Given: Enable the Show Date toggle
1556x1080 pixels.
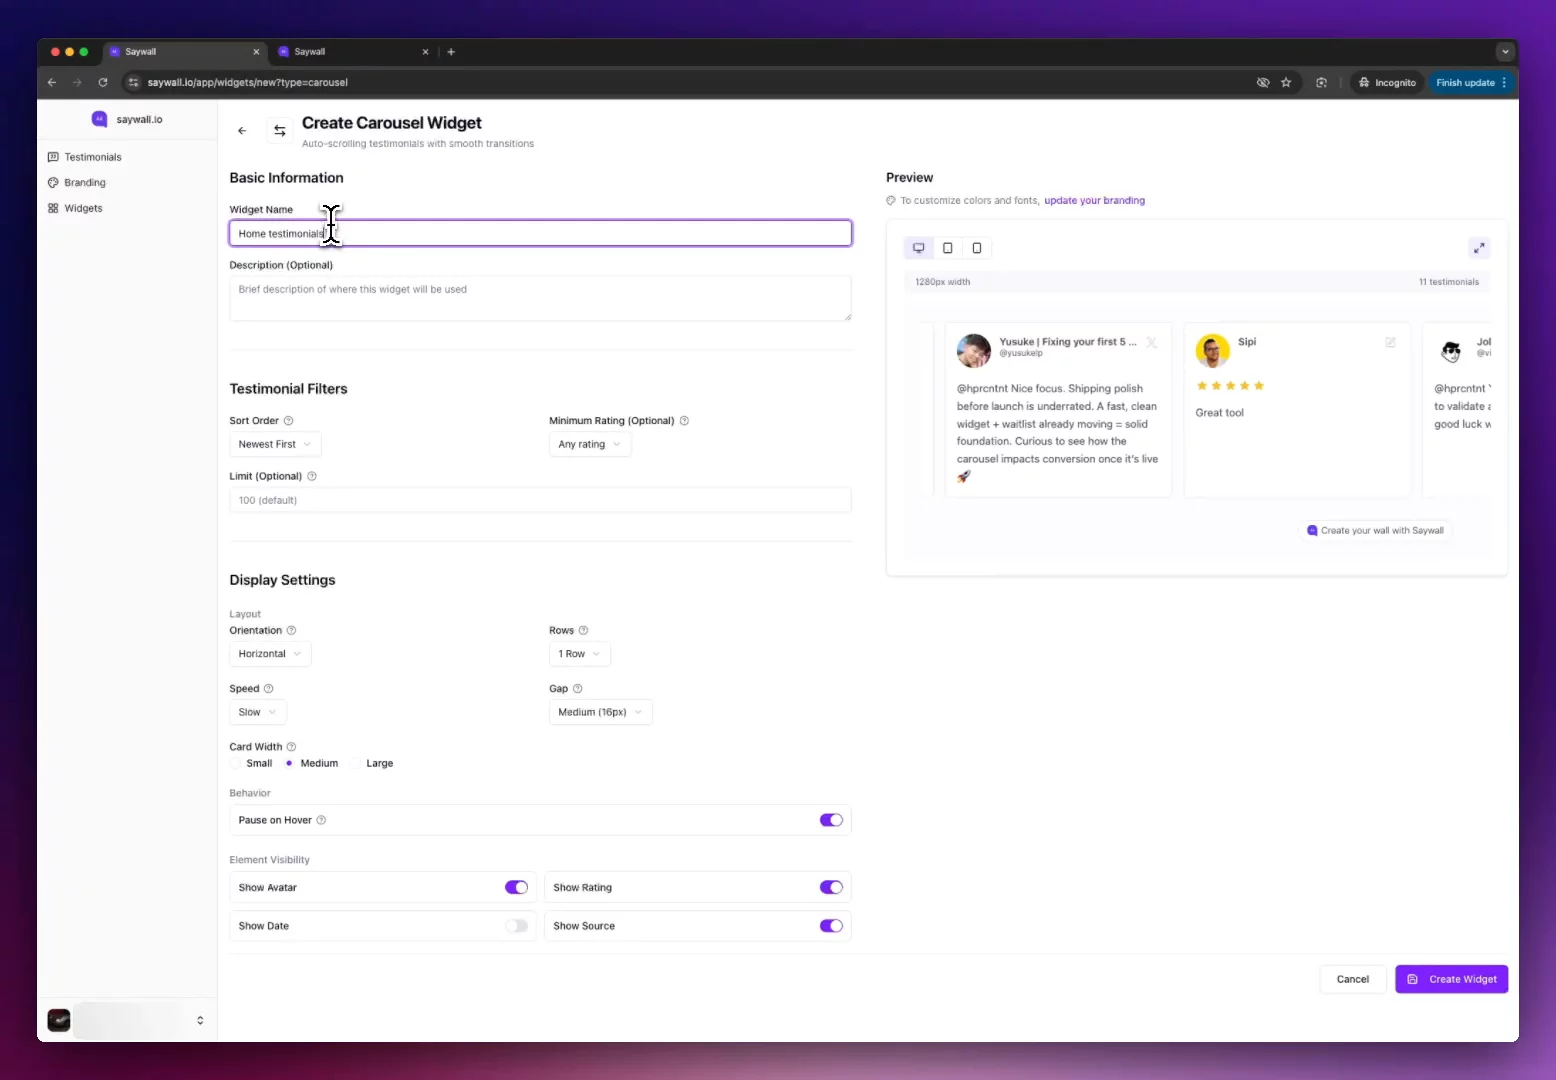Looking at the screenshot, I should pos(516,926).
